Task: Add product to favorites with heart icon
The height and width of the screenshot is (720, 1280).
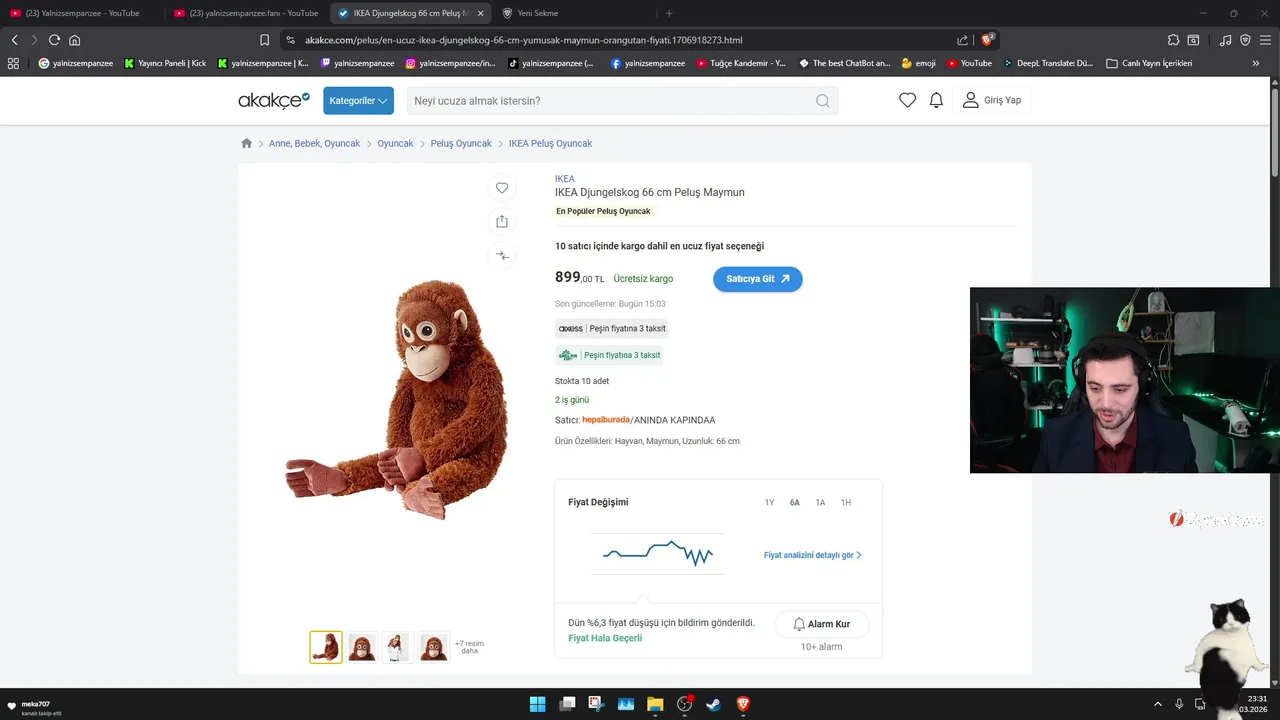Action: point(502,188)
